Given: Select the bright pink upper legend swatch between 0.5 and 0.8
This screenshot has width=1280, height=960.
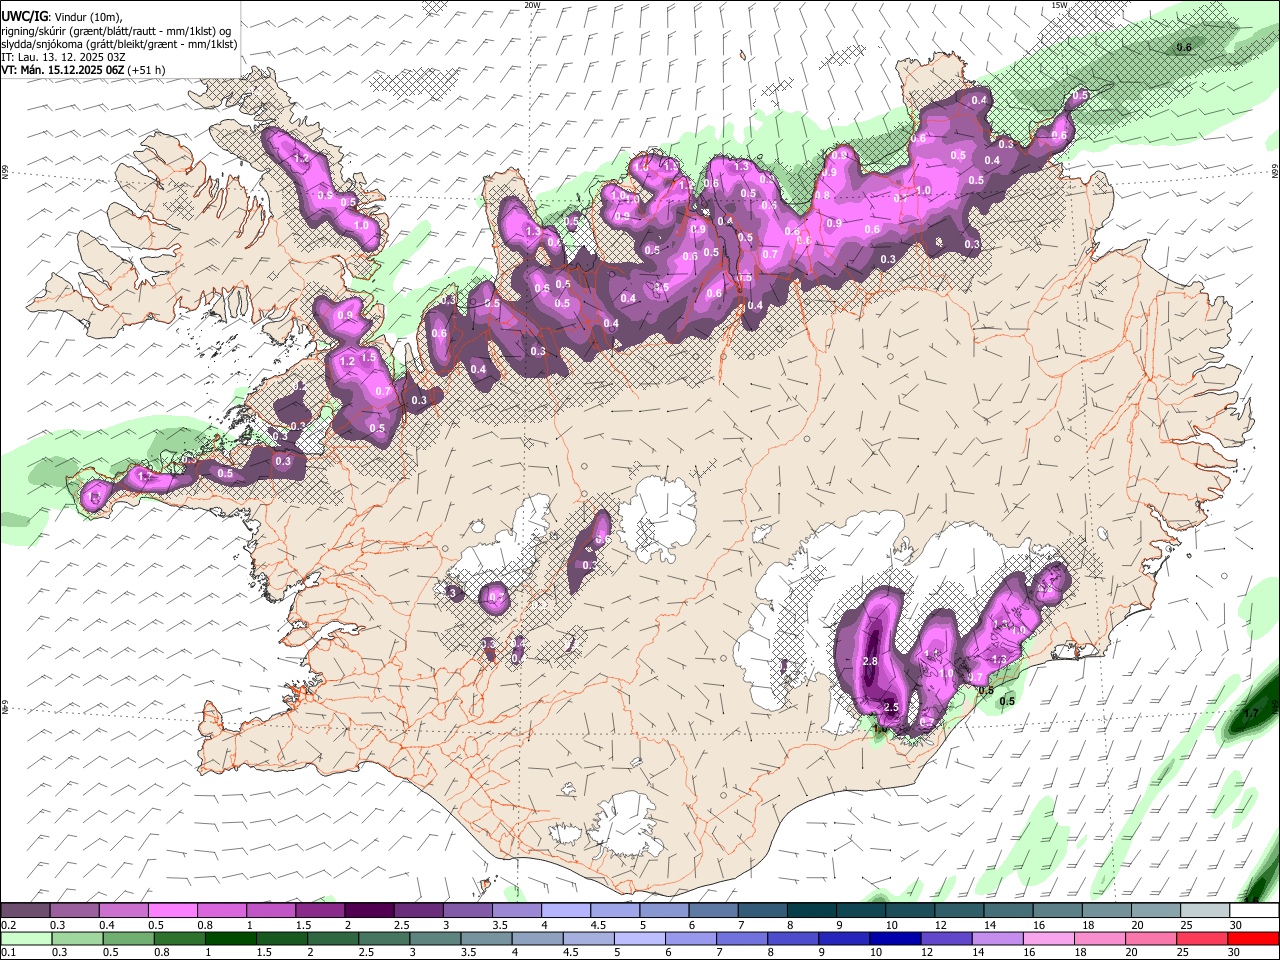Looking at the screenshot, I should click(x=172, y=910).
